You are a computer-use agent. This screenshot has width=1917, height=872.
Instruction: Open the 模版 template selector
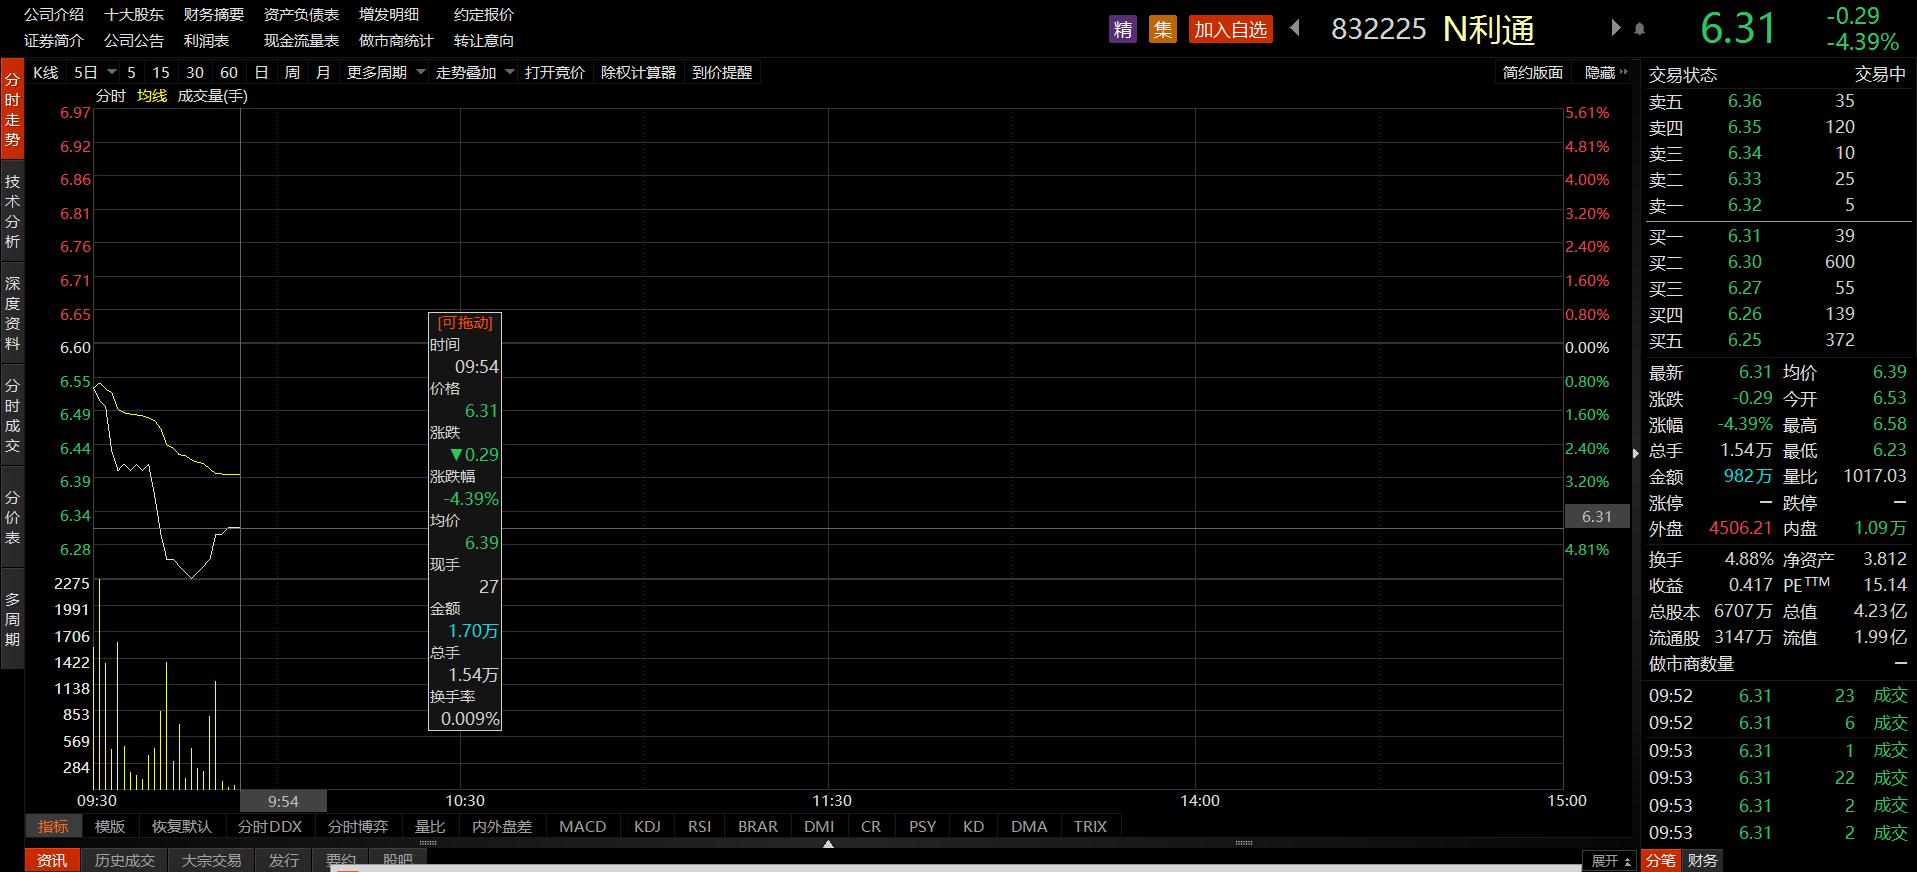(110, 826)
